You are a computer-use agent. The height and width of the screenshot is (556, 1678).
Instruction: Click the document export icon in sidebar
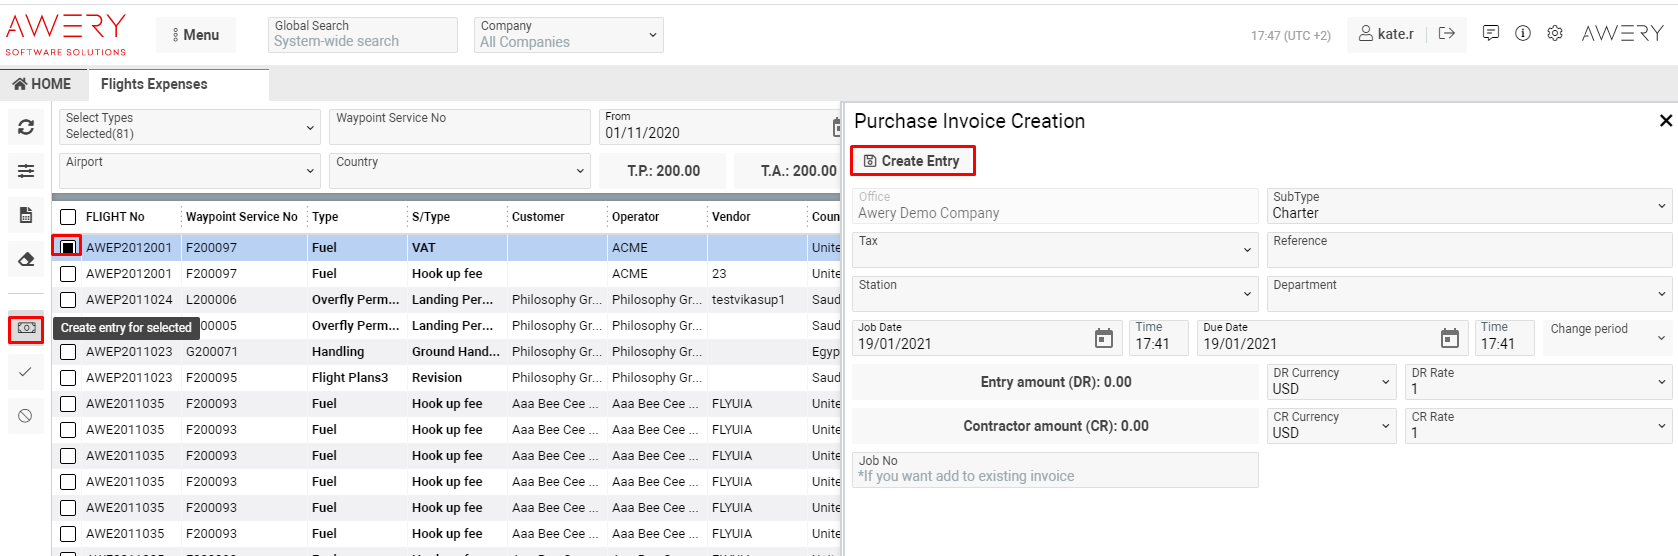tap(26, 215)
